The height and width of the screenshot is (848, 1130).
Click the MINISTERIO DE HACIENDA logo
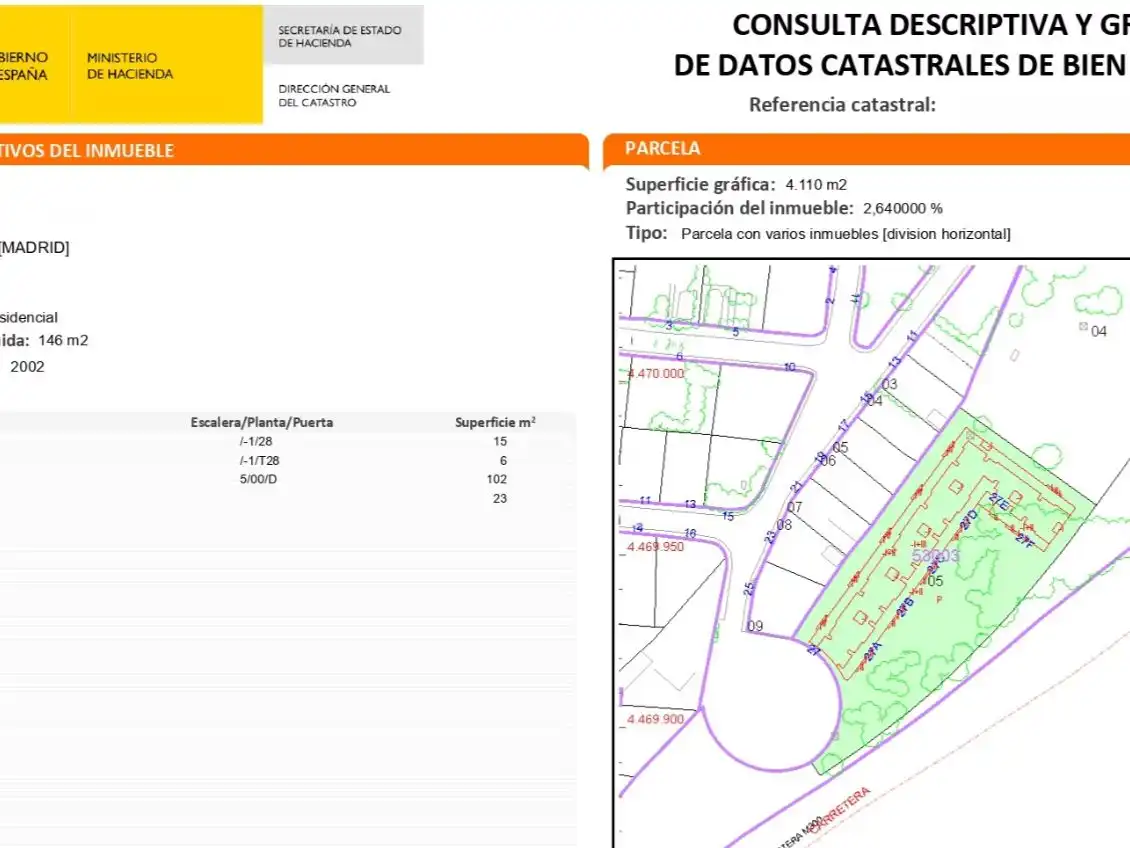click(130, 66)
